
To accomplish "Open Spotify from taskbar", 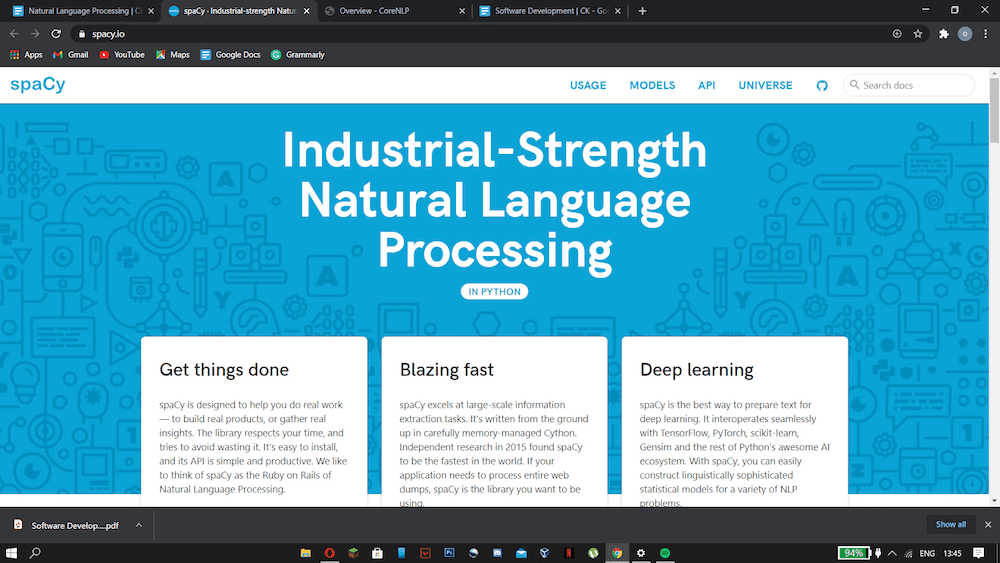I will click(x=665, y=553).
